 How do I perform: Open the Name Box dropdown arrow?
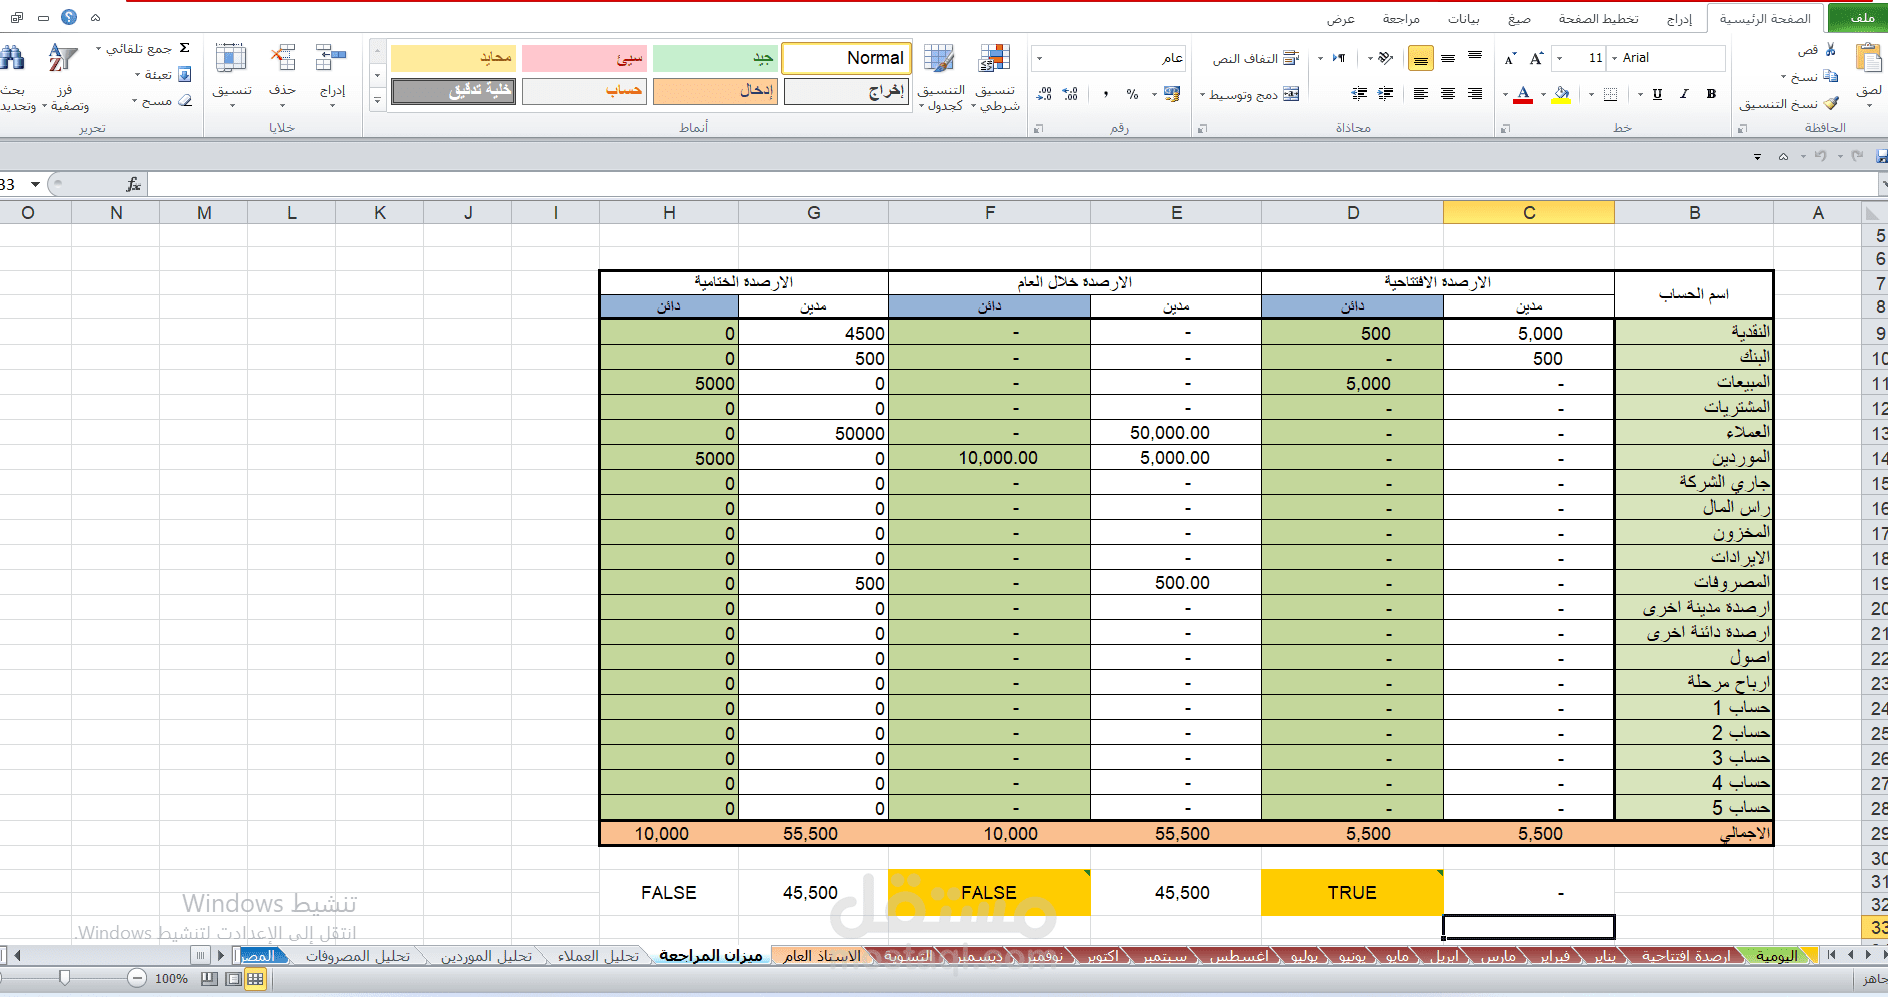click(x=36, y=184)
